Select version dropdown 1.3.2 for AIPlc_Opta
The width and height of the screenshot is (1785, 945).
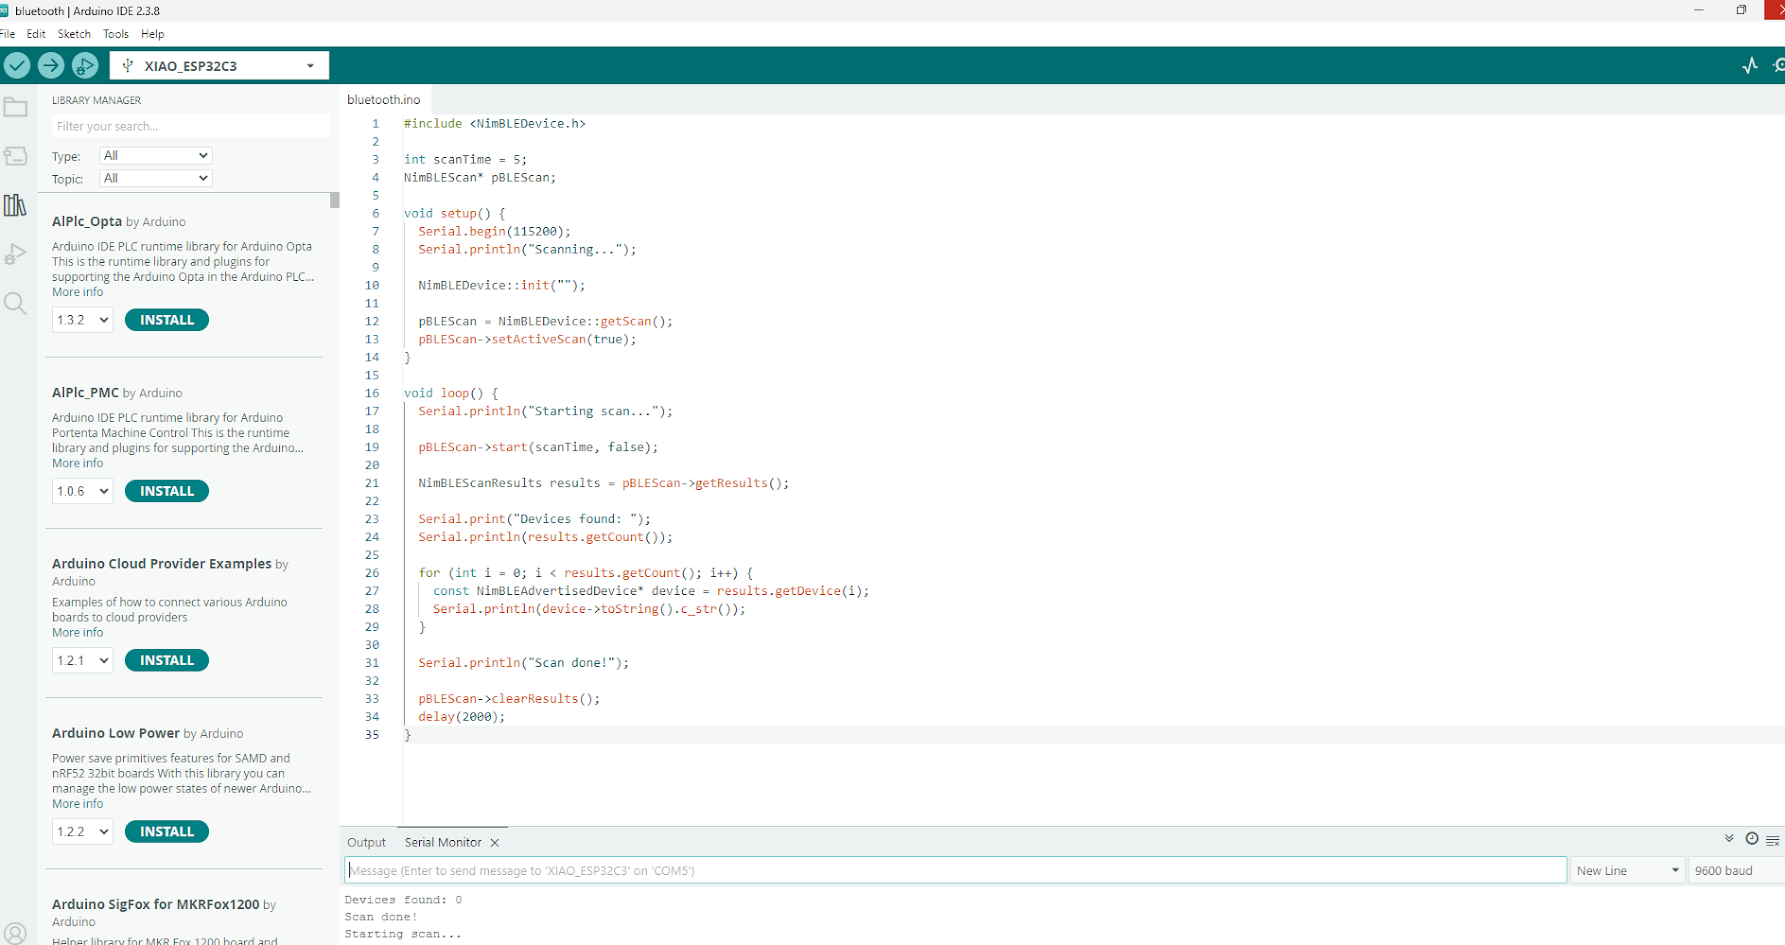point(82,320)
